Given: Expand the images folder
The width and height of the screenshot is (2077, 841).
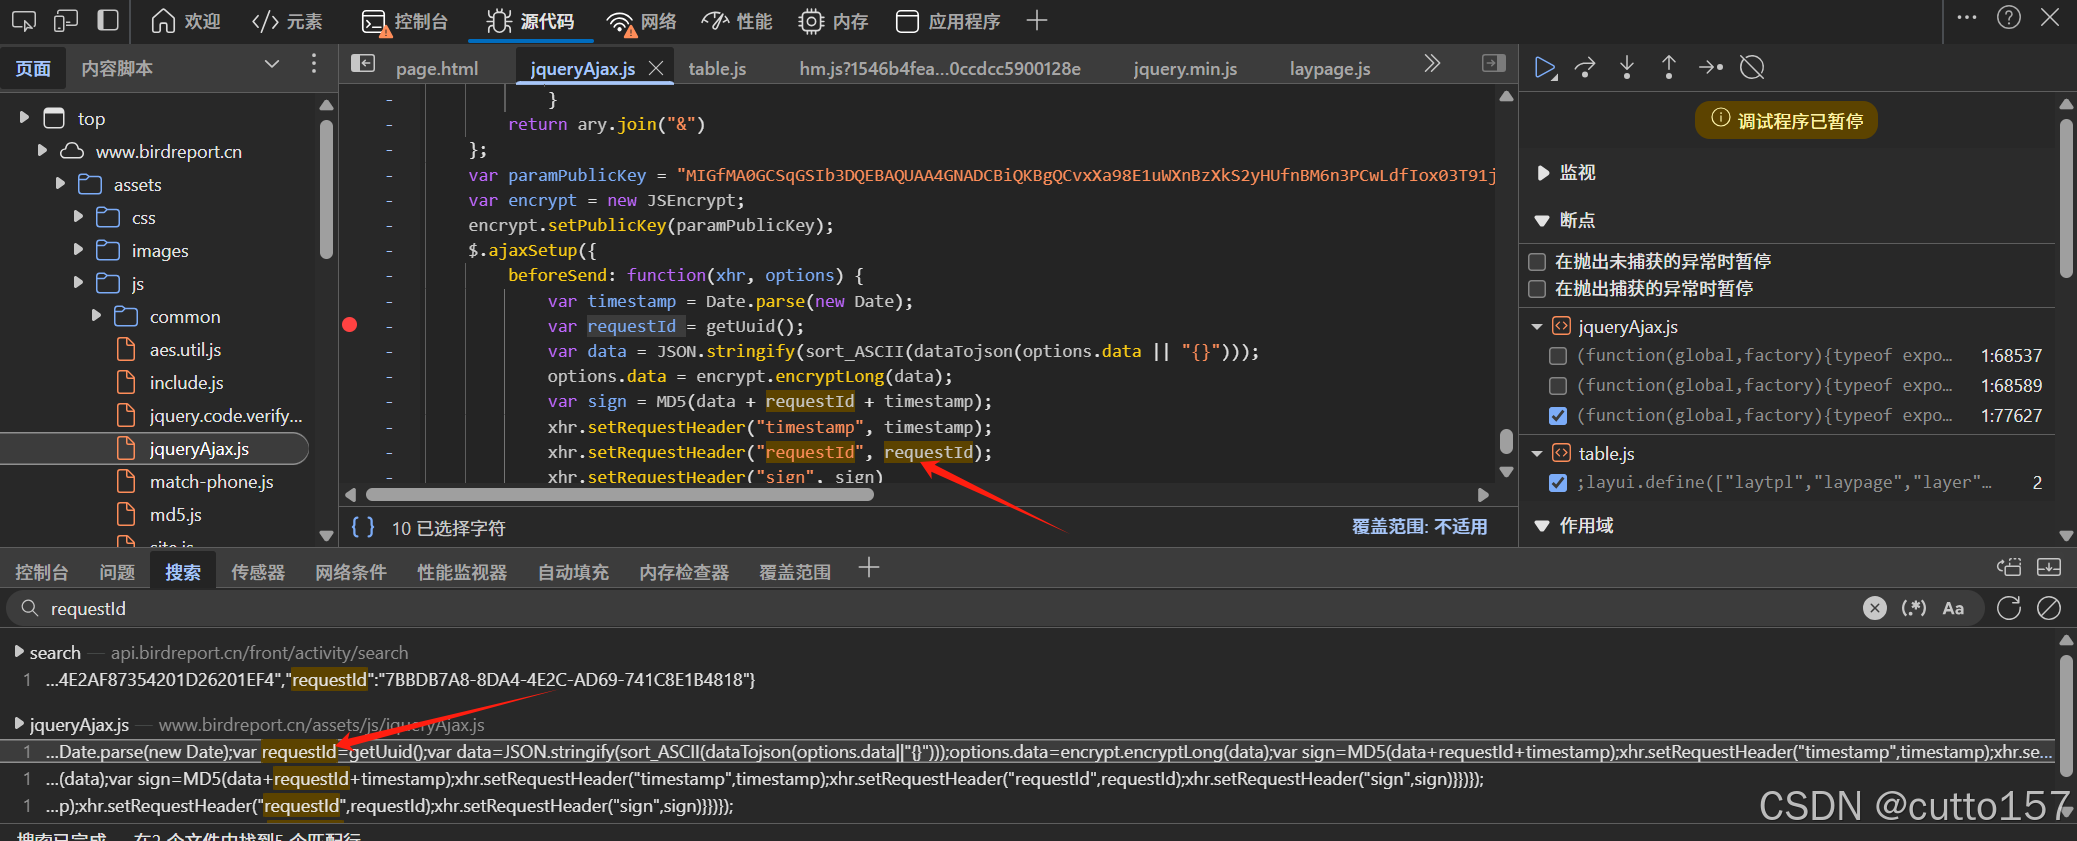Looking at the screenshot, I should (78, 250).
